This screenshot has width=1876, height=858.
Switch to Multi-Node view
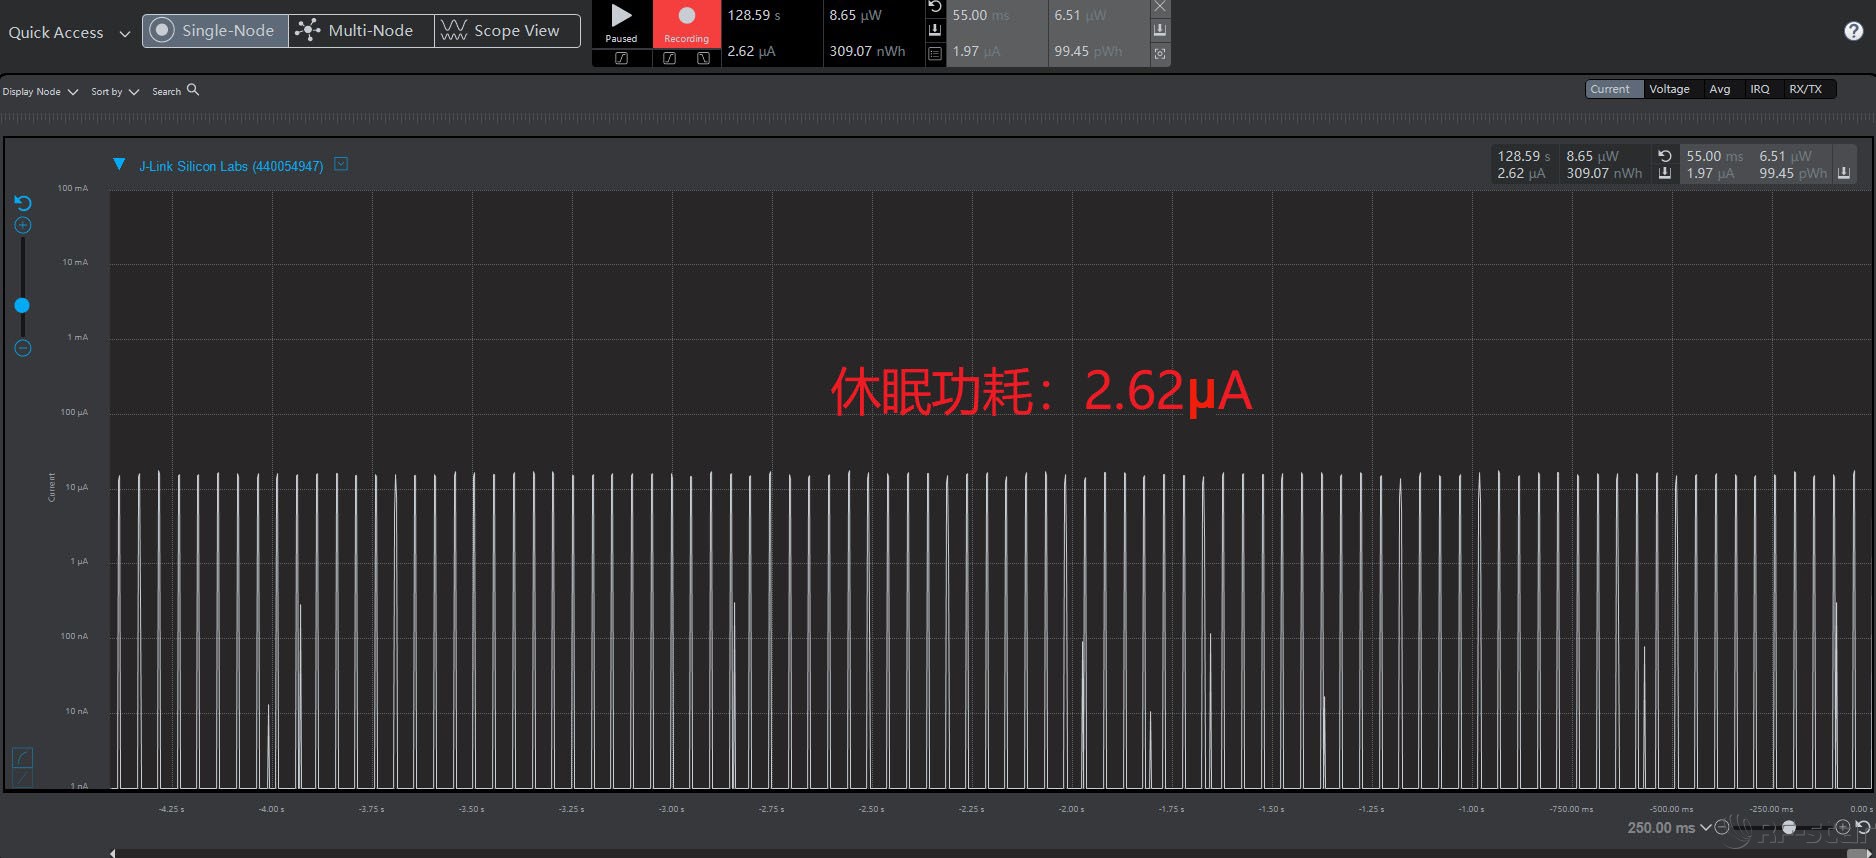point(361,30)
